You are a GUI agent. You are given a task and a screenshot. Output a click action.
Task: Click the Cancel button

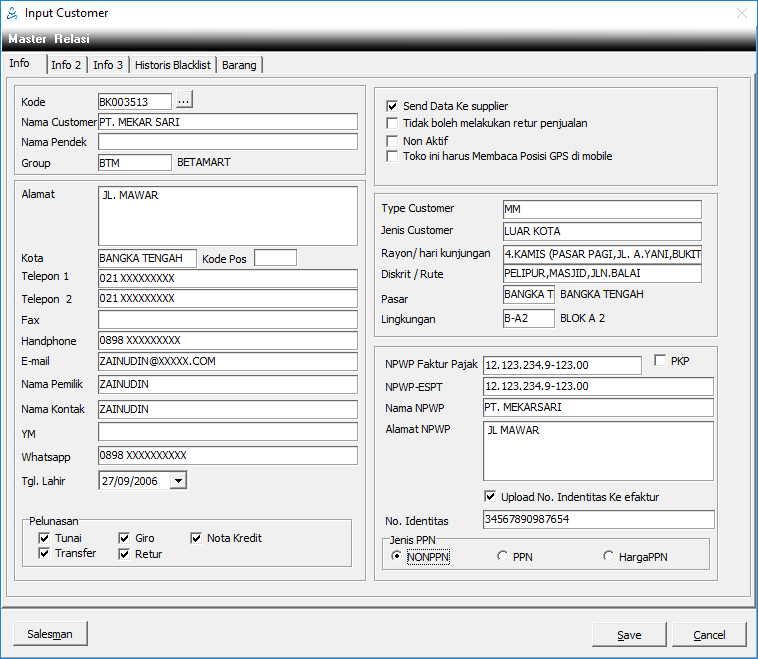point(709,635)
